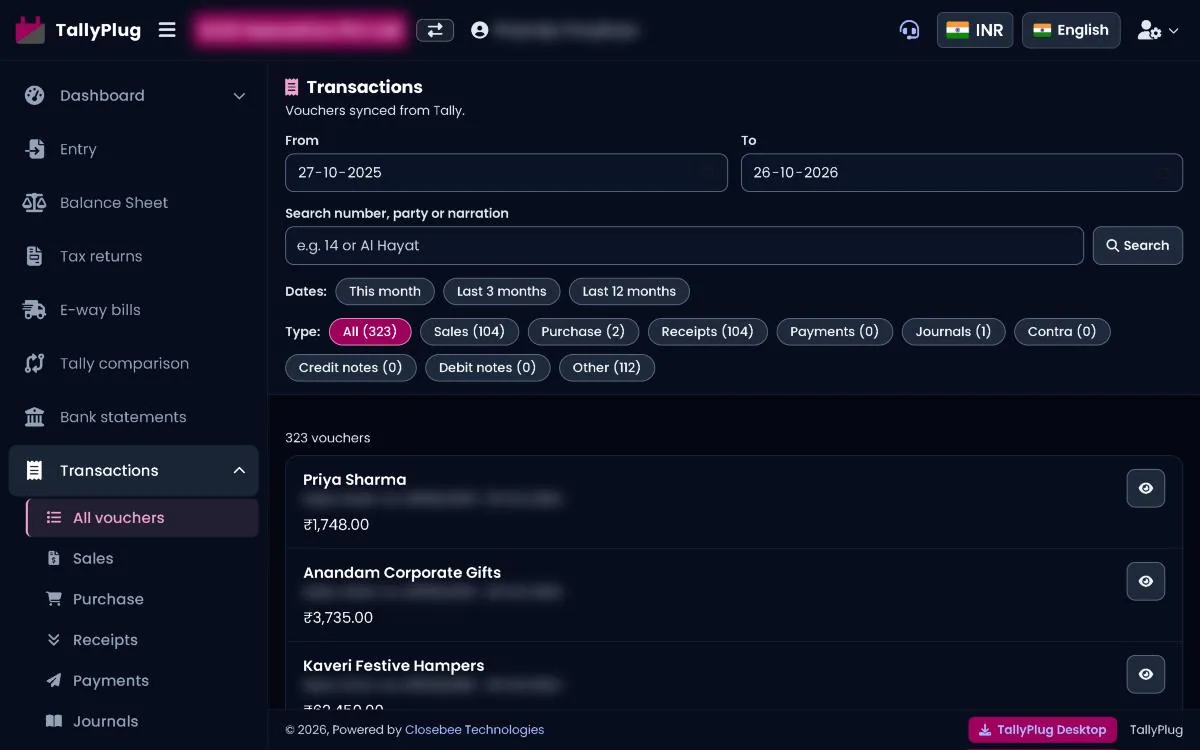Toggle the hamburger sidebar menu
This screenshot has width=1200, height=750.
pos(167,30)
